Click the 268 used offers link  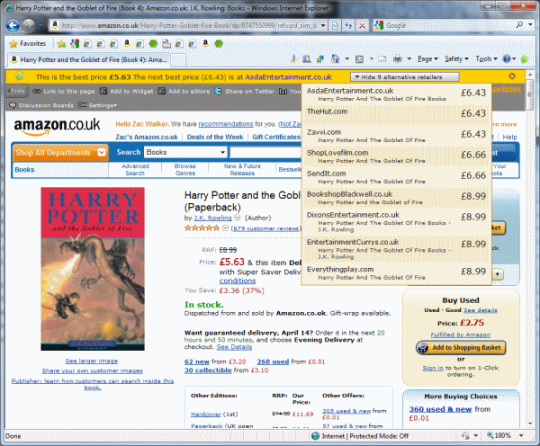[273, 362]
